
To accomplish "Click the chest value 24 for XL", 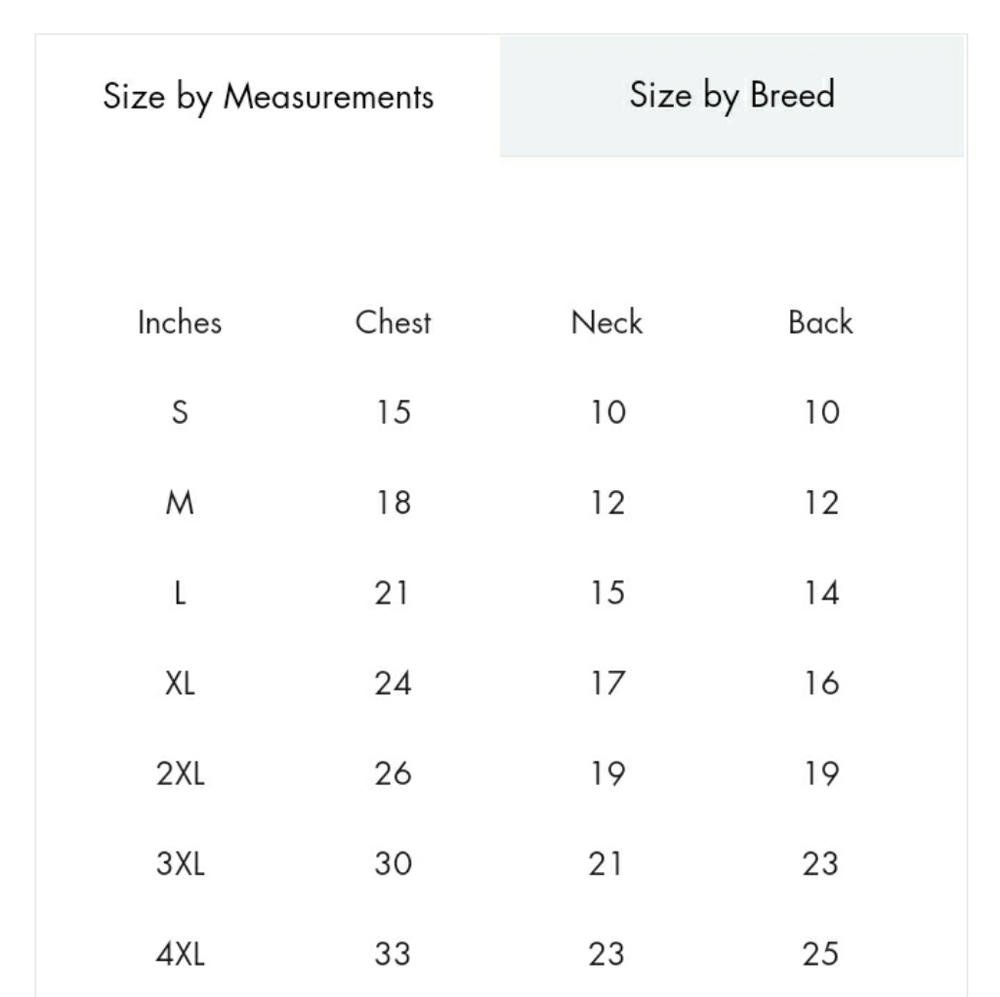I will click(x=393, y=684).
